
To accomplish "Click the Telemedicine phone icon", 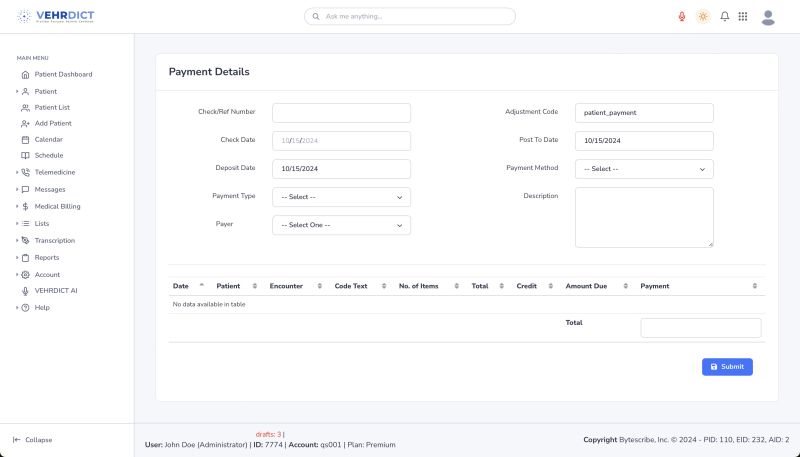I will [26, 172].
